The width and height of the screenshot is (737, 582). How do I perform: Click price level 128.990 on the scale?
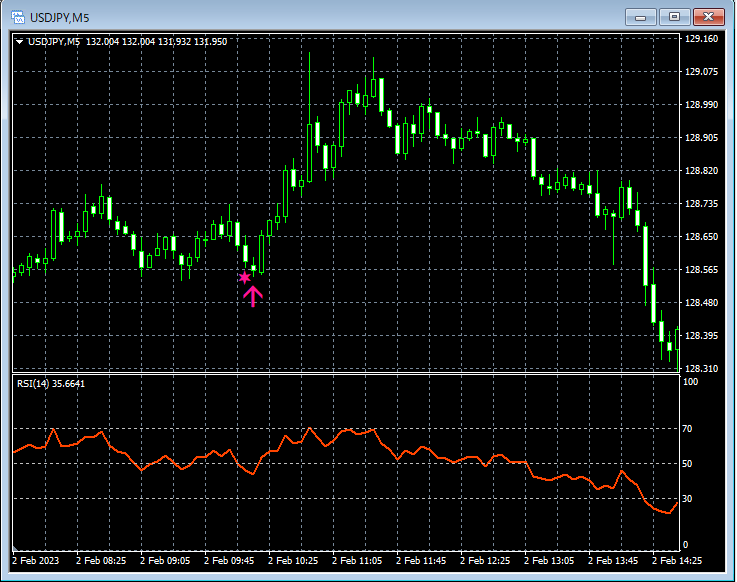click(701, 104)
